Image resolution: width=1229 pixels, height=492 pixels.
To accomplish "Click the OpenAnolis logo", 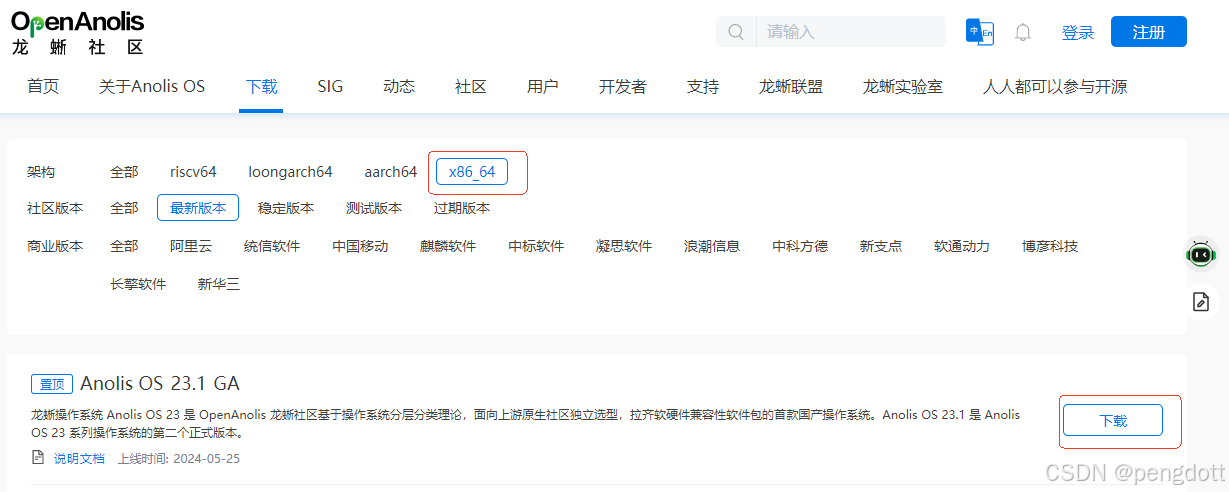I will pos(78,32).
